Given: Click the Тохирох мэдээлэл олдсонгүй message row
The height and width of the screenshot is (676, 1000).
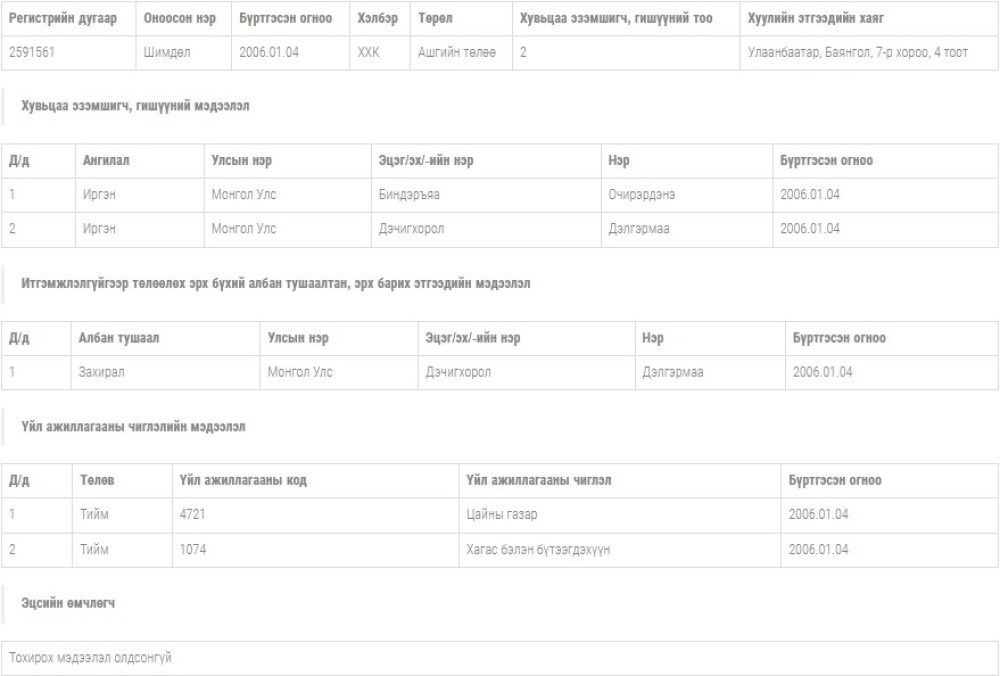Looking at the screenshot, I should (x=90, y=658).
